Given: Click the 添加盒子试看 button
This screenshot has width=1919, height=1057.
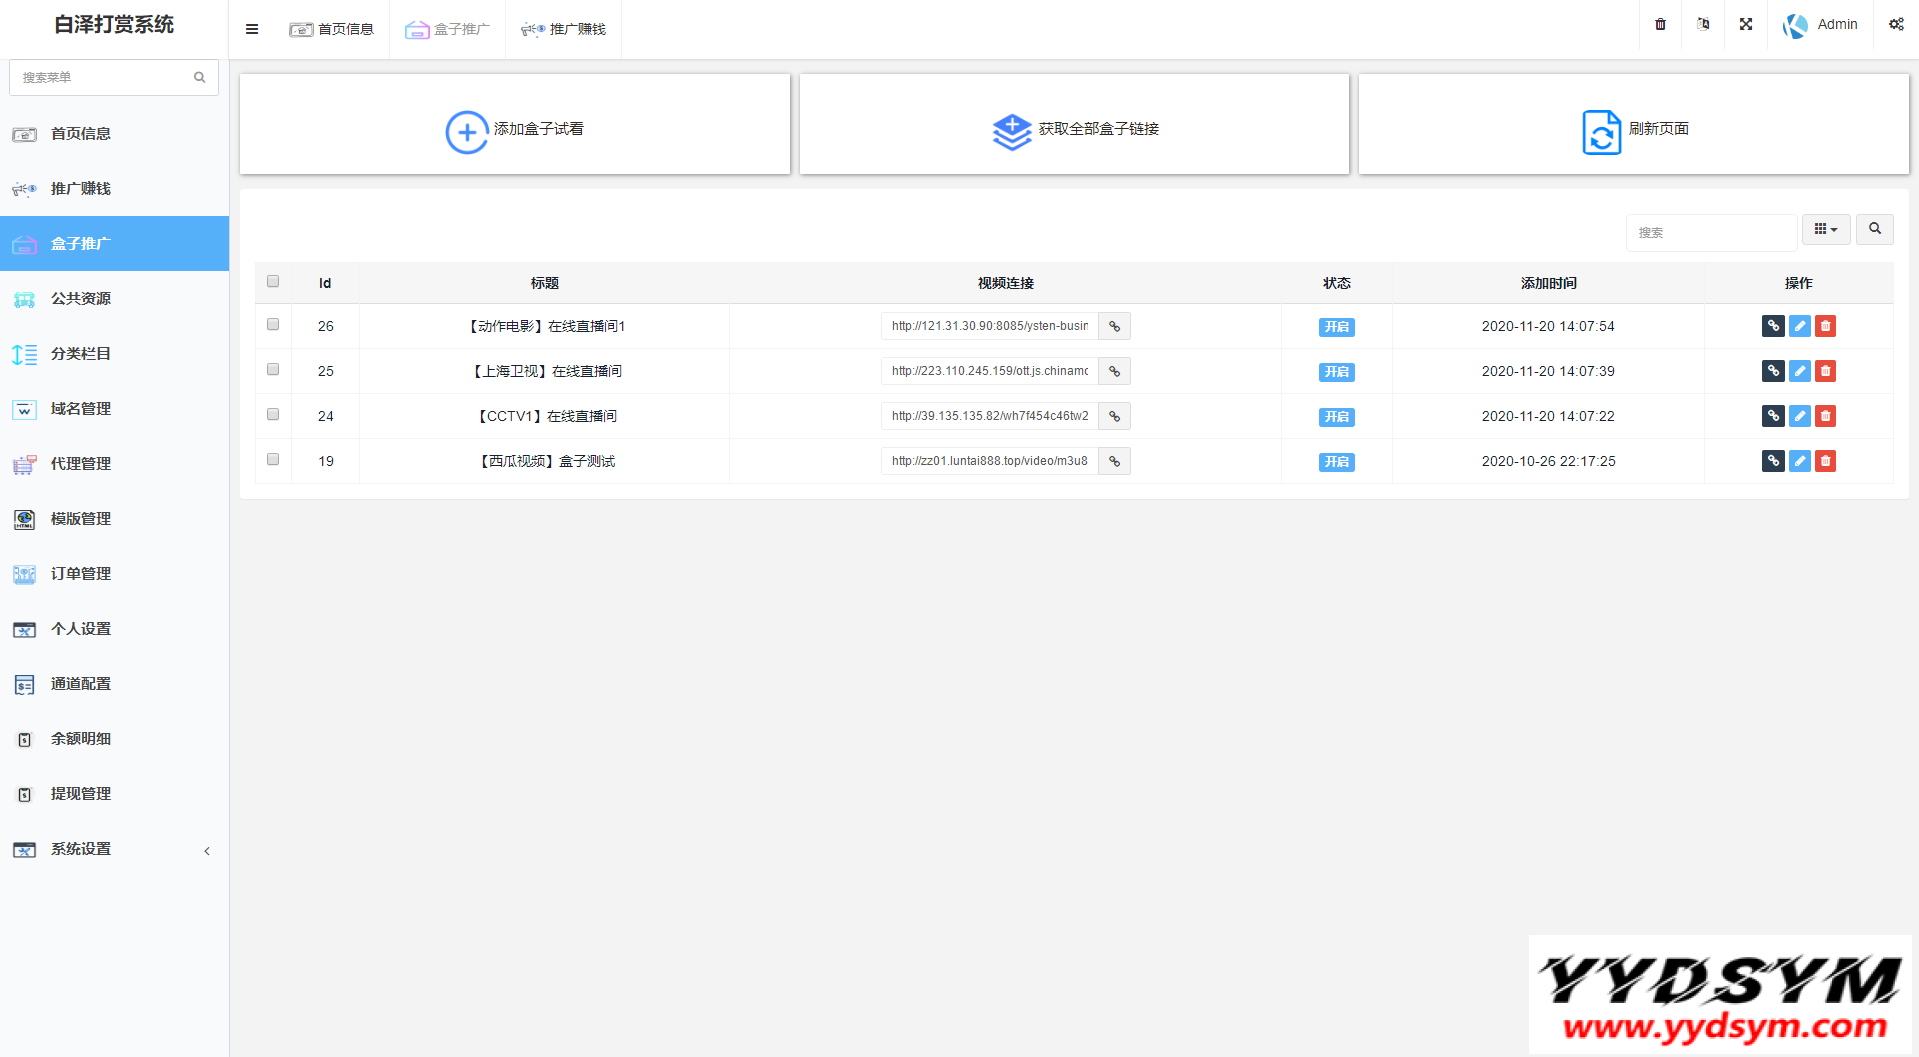Looking at the screenshot, I should point(515,129).
